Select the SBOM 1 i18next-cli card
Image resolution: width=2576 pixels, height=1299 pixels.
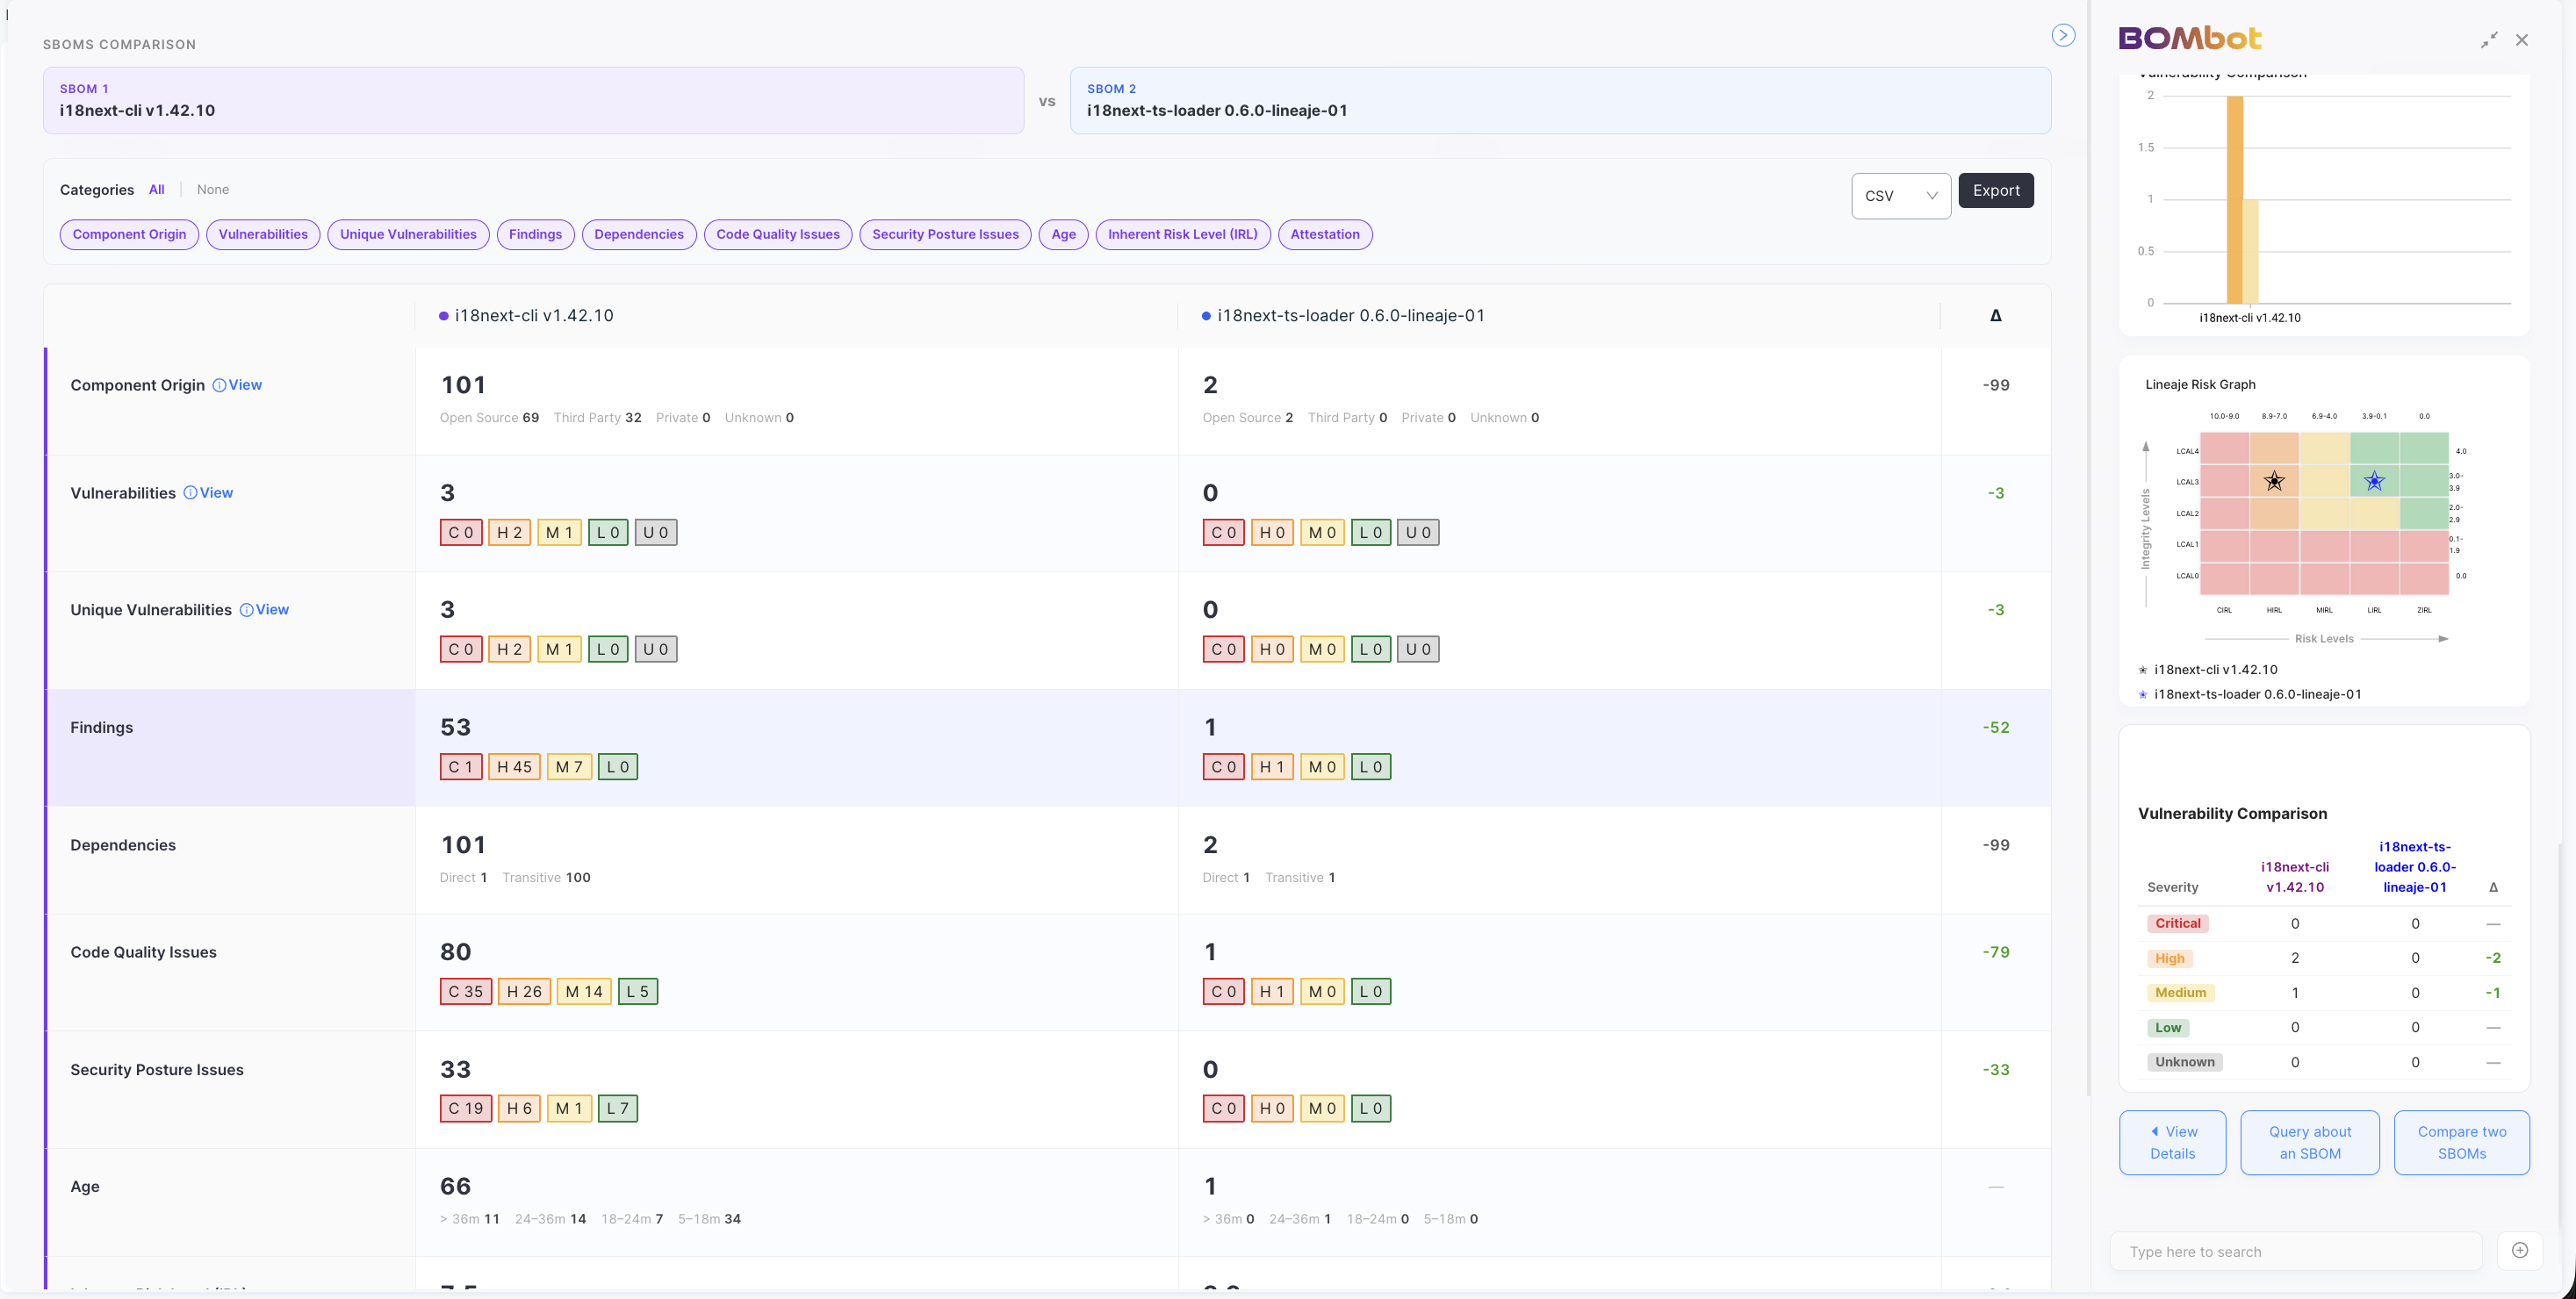pos(533,100)
